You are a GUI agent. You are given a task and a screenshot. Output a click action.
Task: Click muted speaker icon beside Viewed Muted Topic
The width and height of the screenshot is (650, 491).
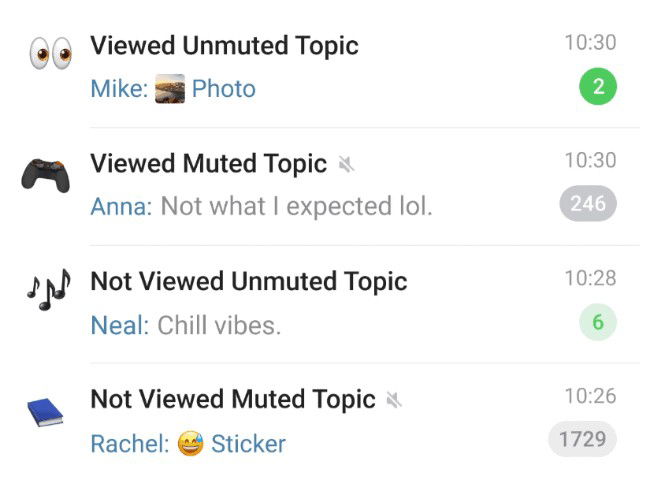tap(347, 163)
